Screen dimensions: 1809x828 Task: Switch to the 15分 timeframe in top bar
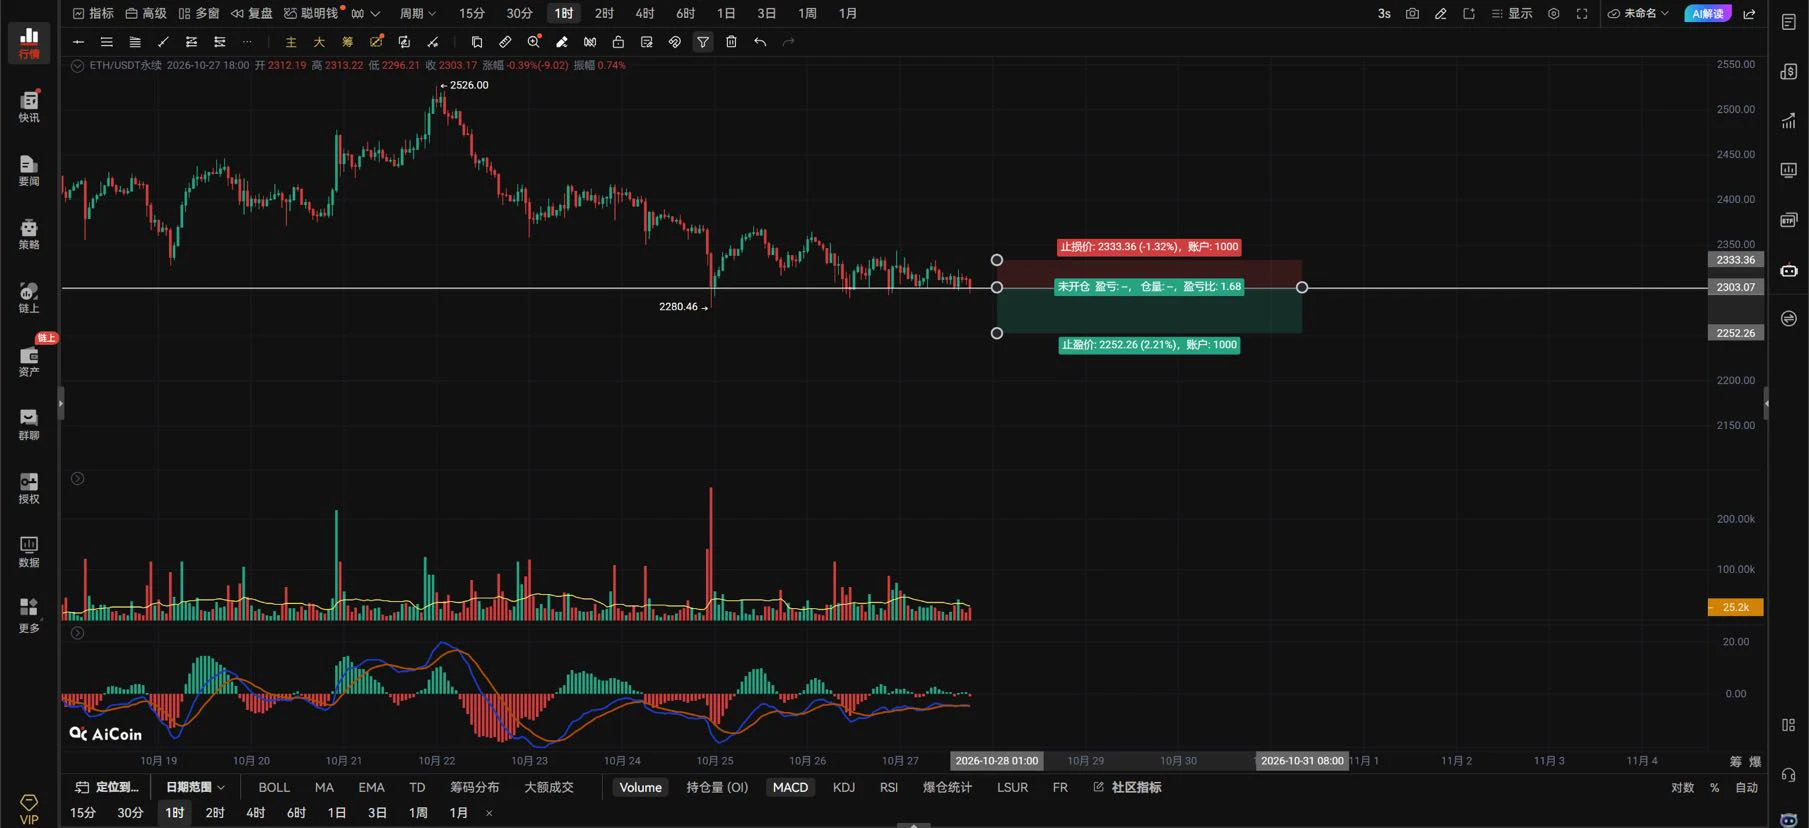click(472, 14)
